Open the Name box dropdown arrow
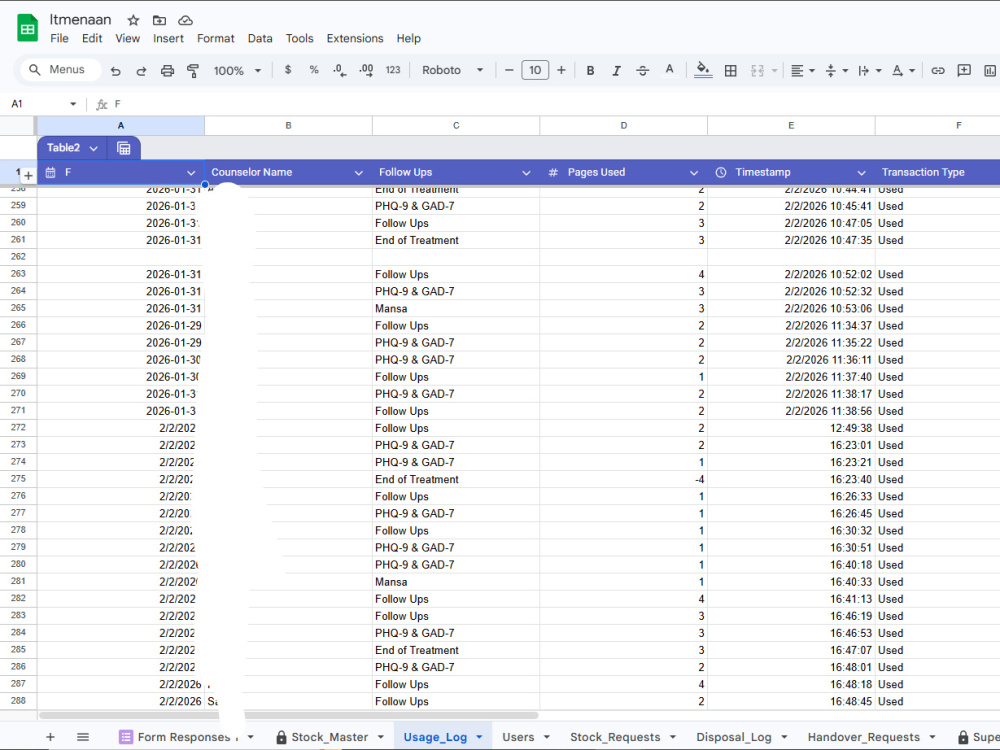1000x750 pixels. [73, 104]
